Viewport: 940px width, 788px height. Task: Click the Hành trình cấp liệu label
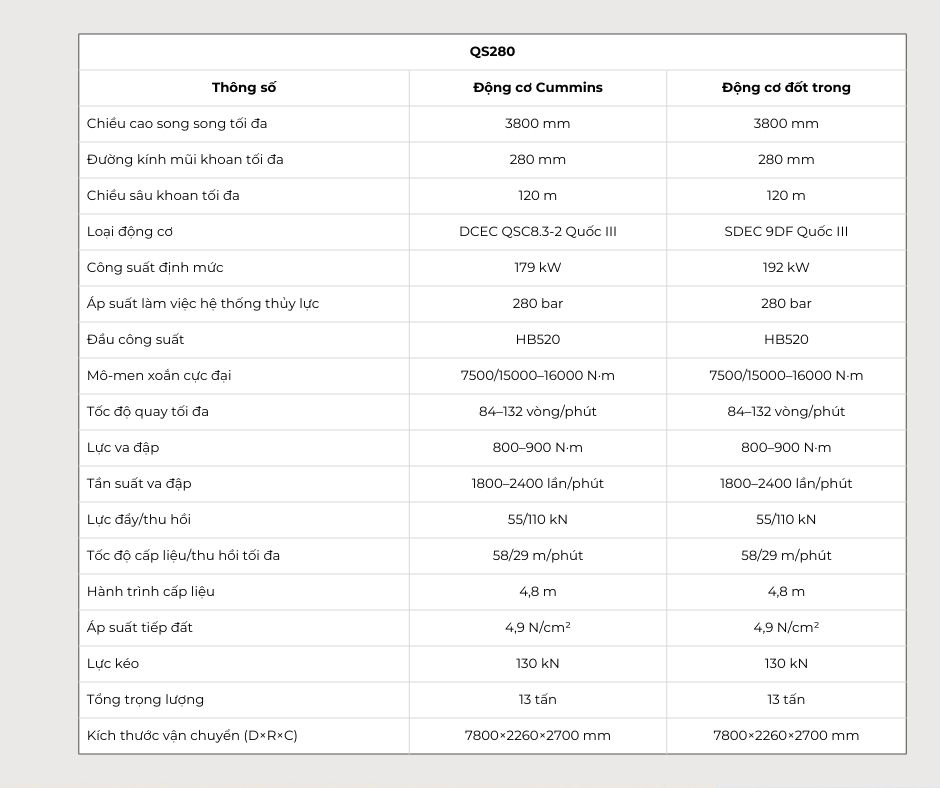point(151,591)
